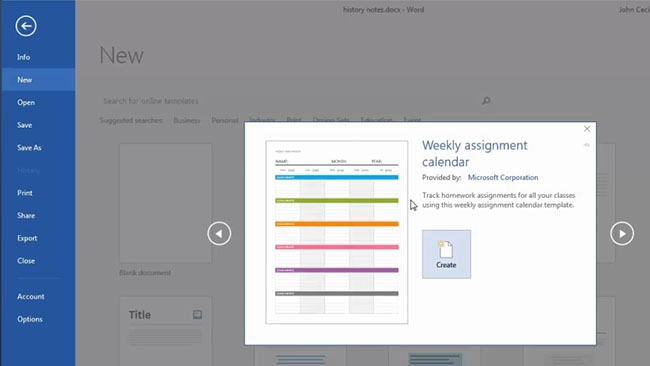Image resolution: width=650 pixels, height=366 pixels.
Task: Click the search magnifier icon
Action: 486,101
